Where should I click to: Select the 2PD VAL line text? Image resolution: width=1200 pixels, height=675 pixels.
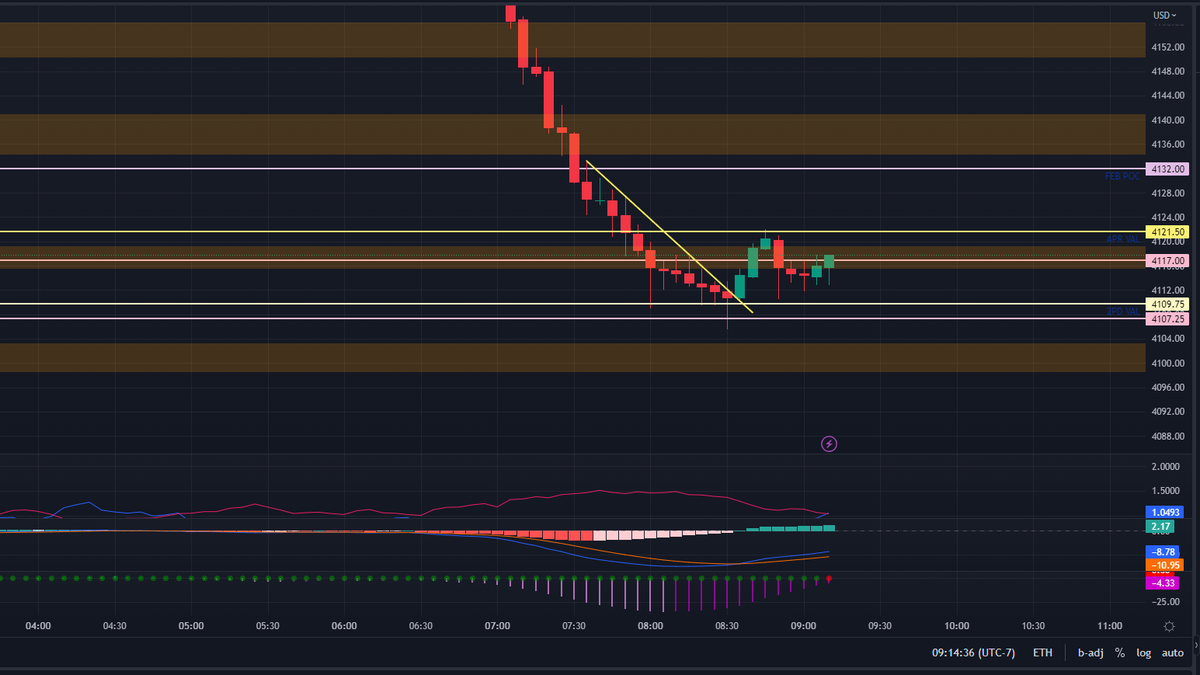coord(1123,312)
